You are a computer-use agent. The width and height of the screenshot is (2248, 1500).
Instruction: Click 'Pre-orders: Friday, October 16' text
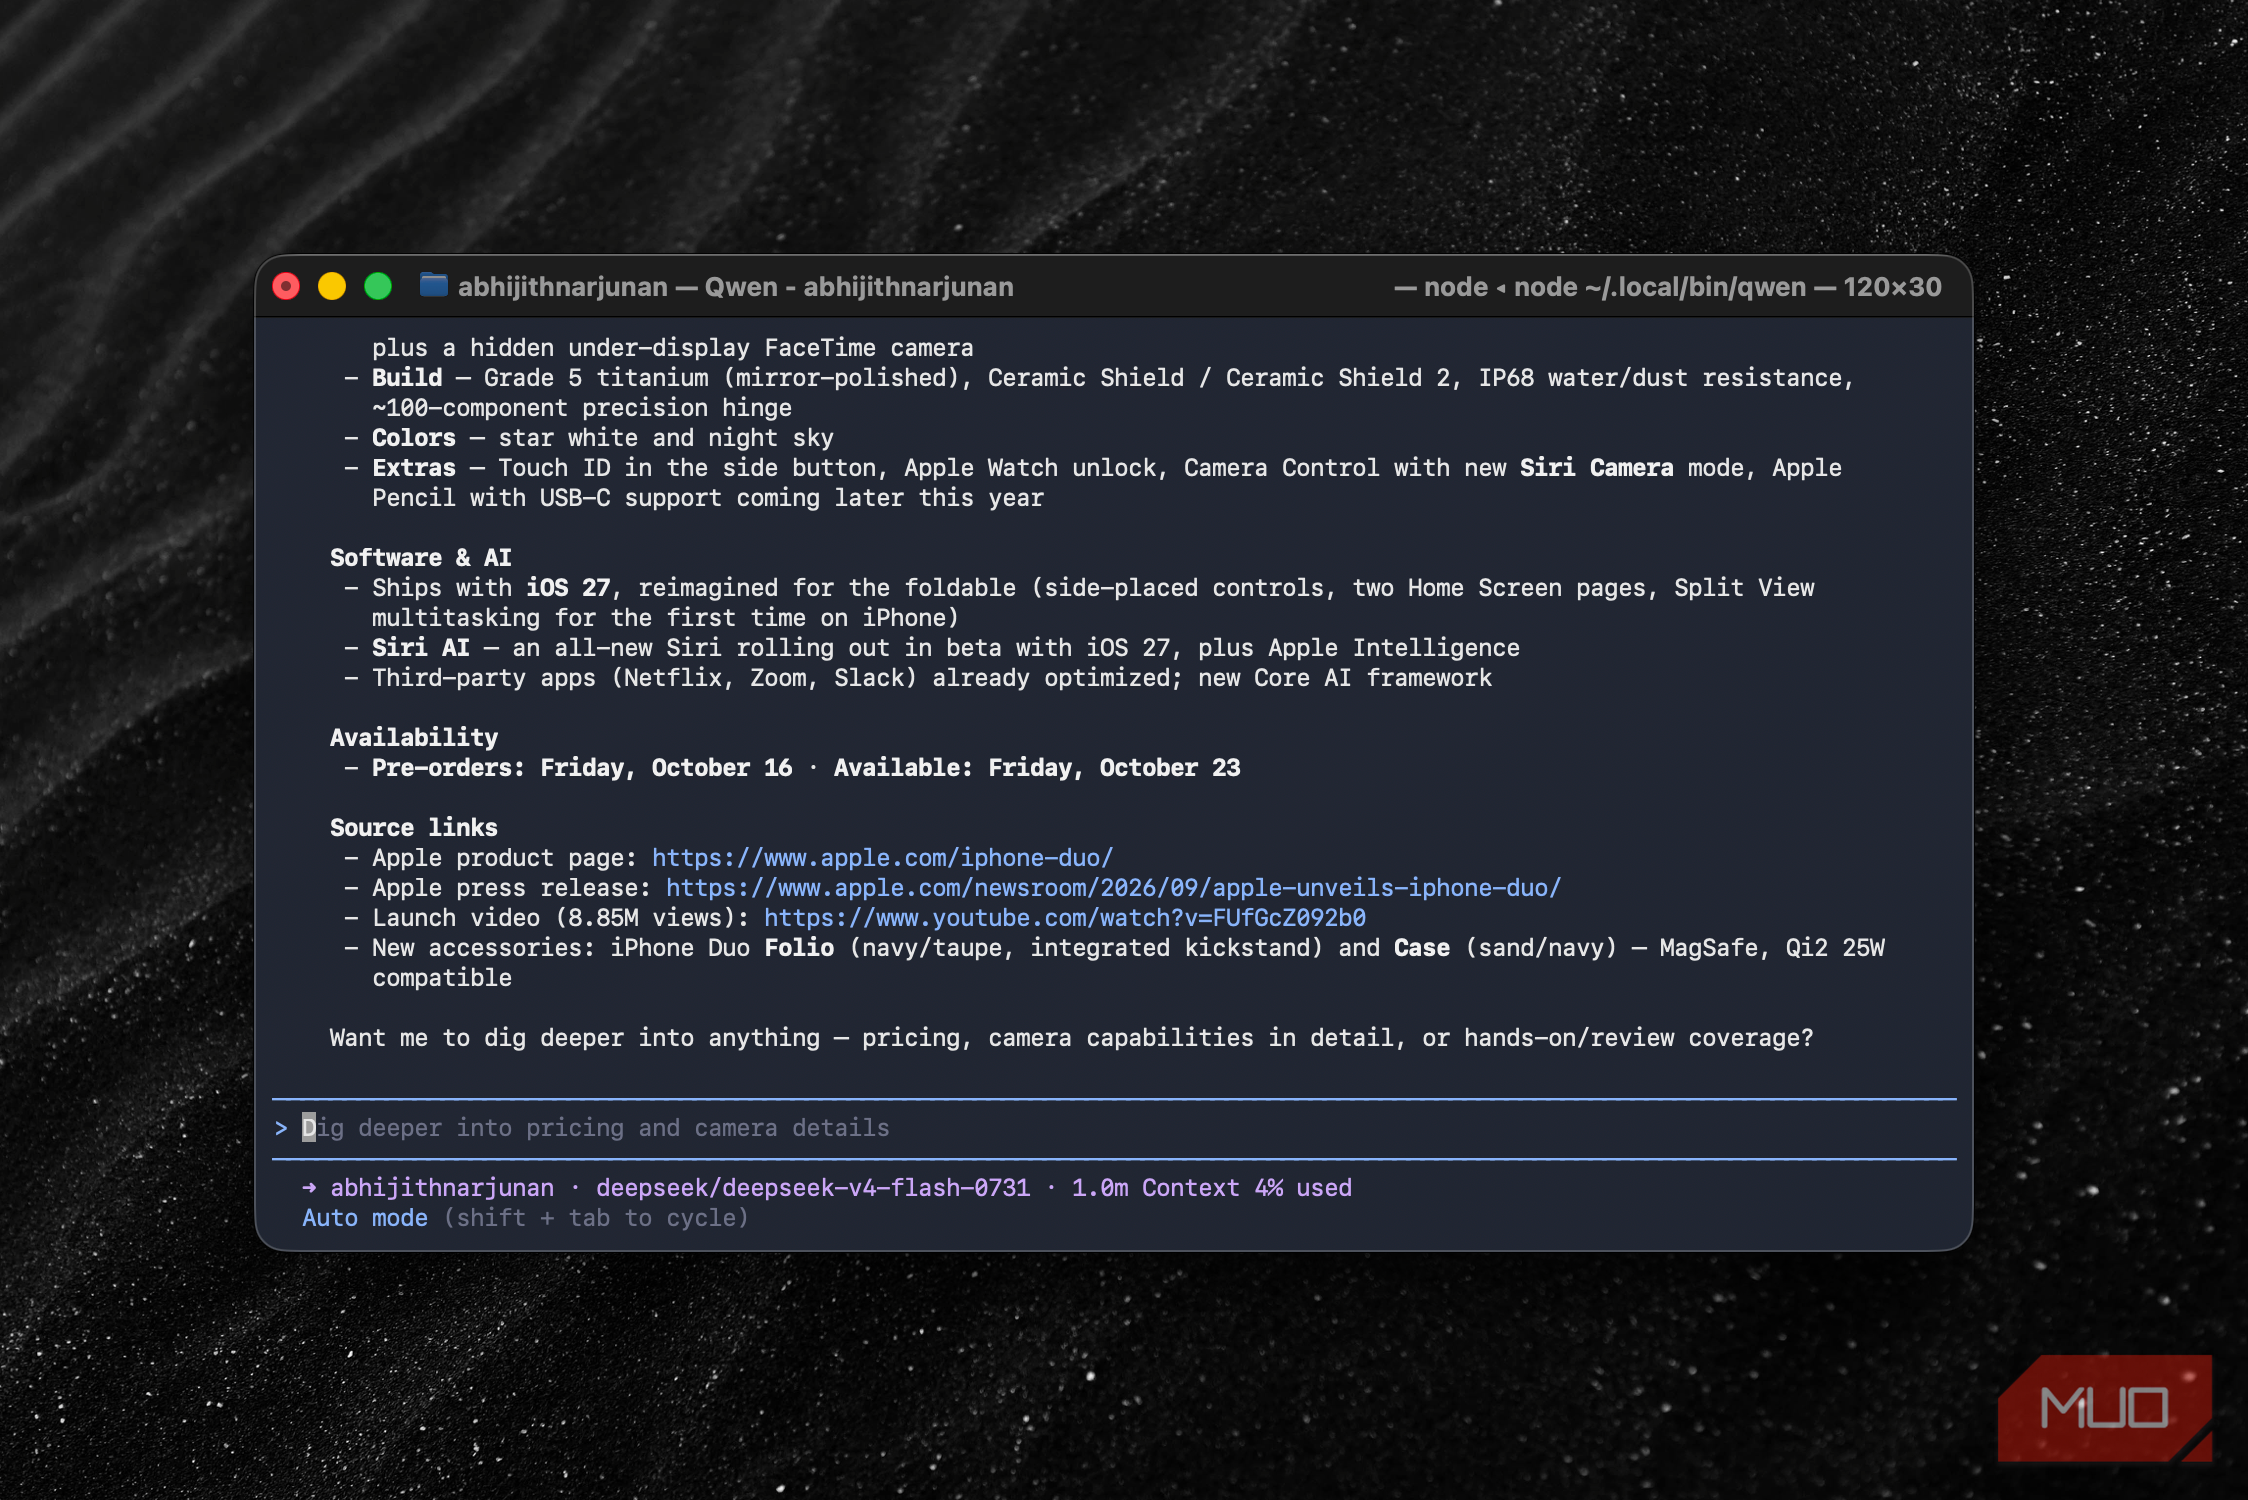tap(582, 768)
